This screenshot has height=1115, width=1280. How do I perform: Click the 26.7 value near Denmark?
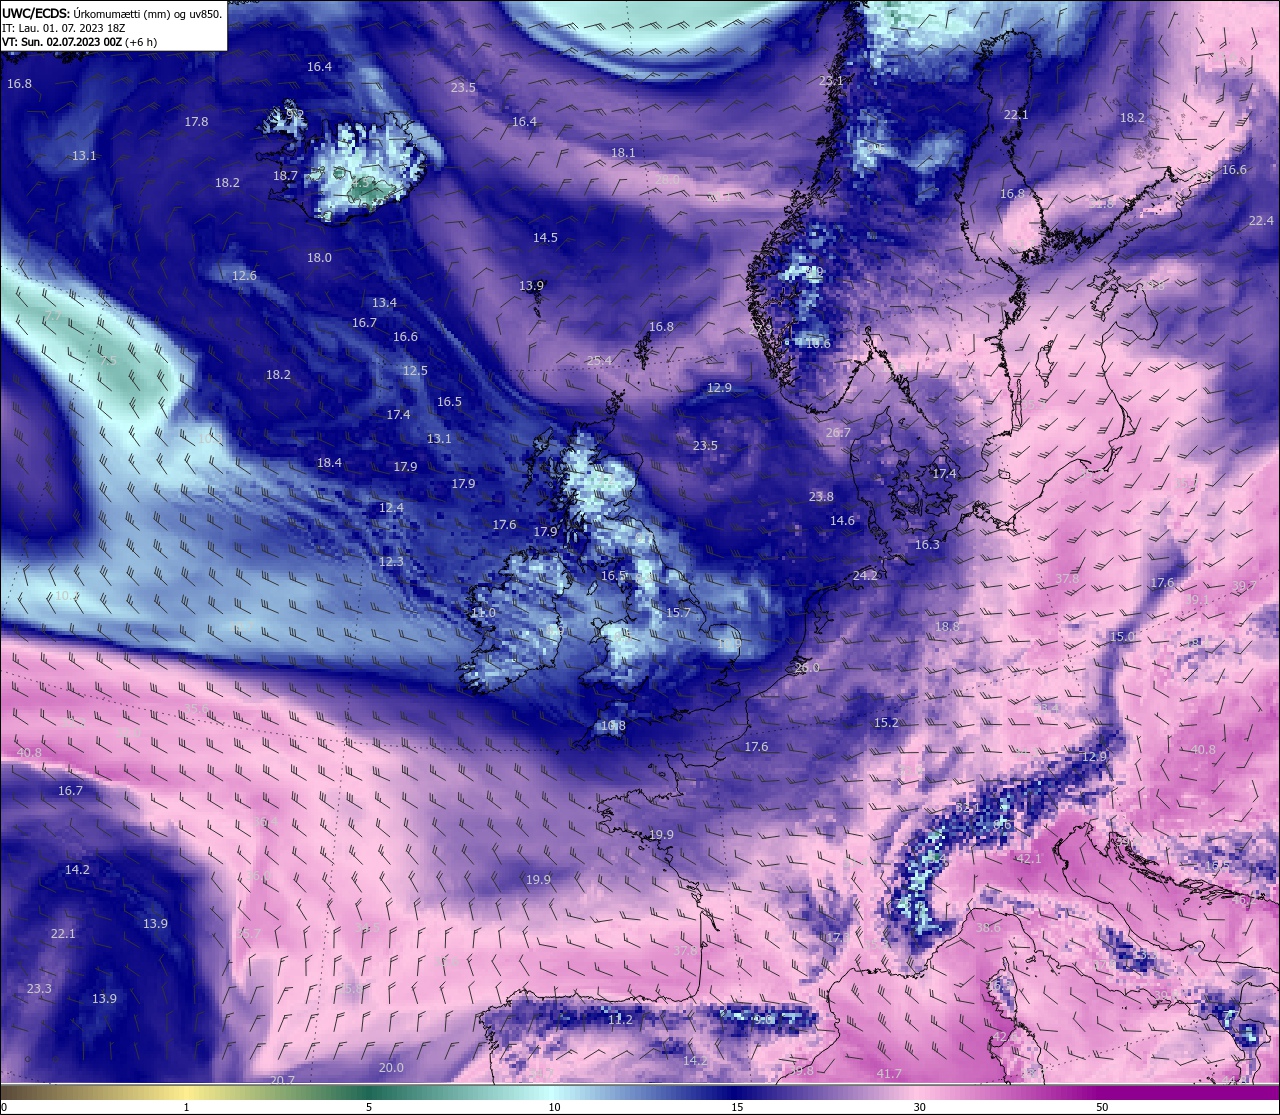coord(838,433)
